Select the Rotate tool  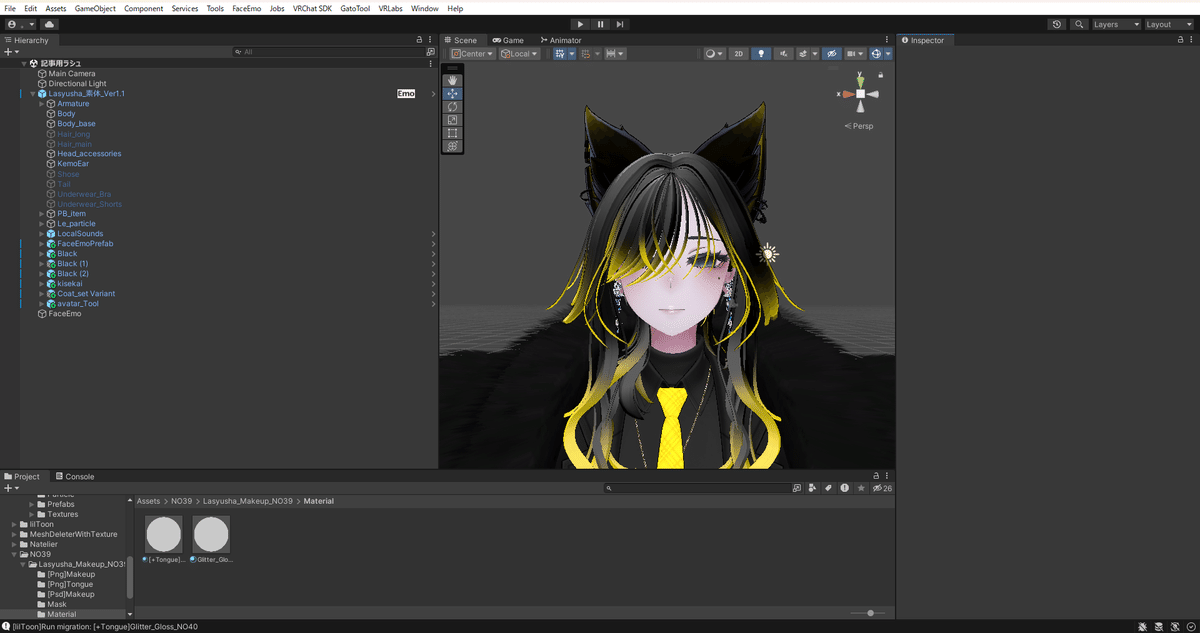[x=453, y=106]
